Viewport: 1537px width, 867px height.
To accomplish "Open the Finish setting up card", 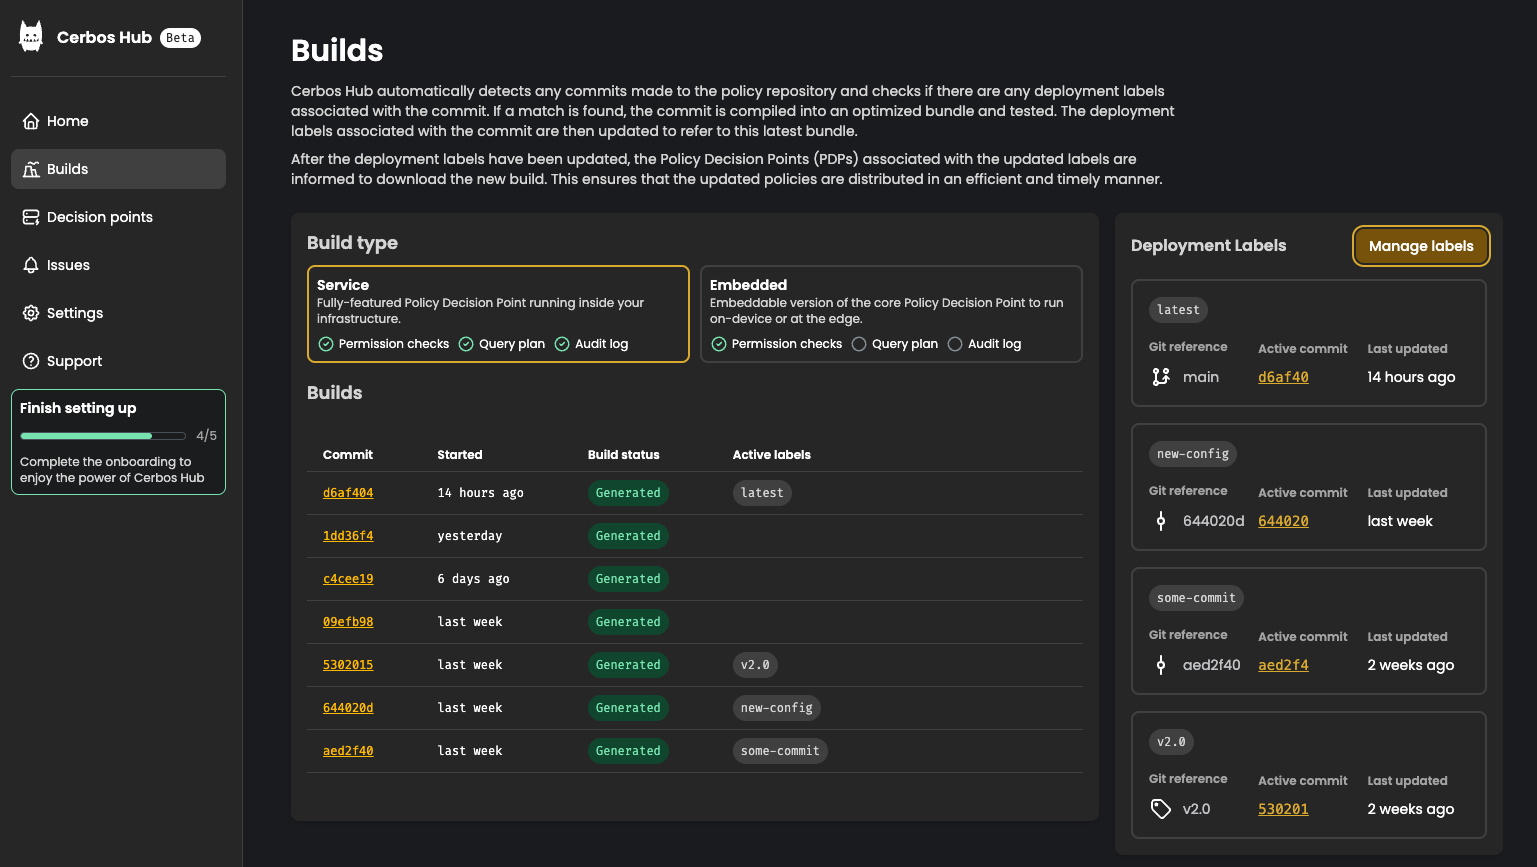I will pyautogui.click(x=118, y=442).
